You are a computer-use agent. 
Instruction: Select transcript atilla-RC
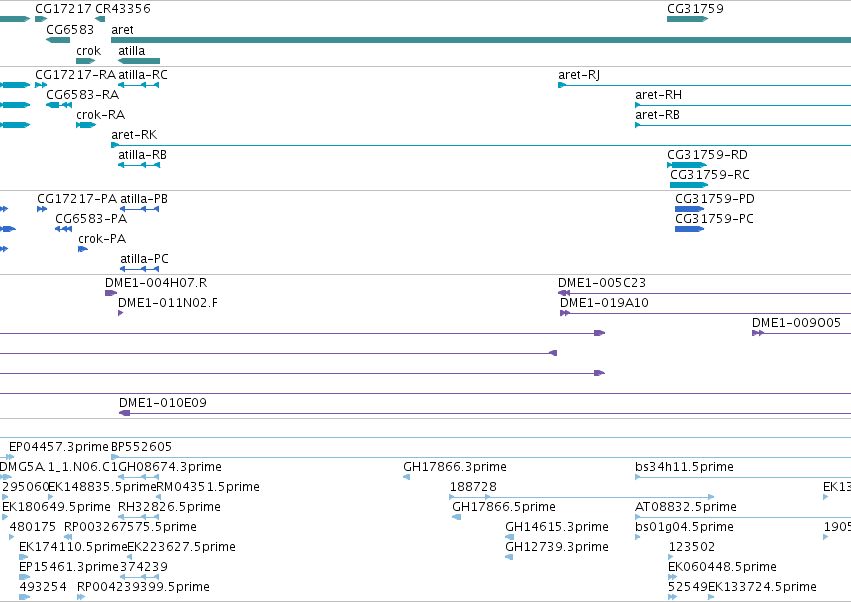[139, 85]
